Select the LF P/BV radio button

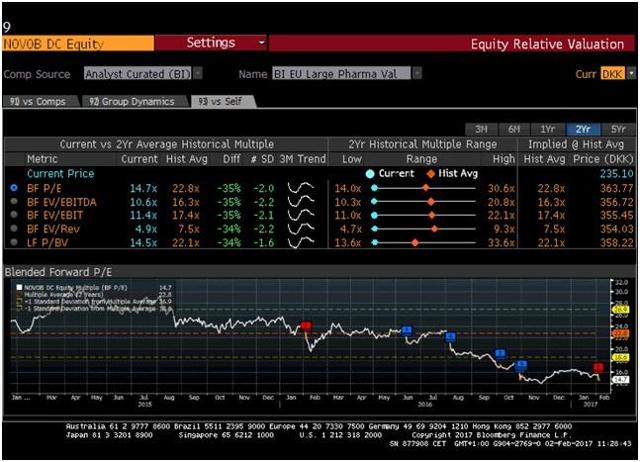tap(14, 242)
